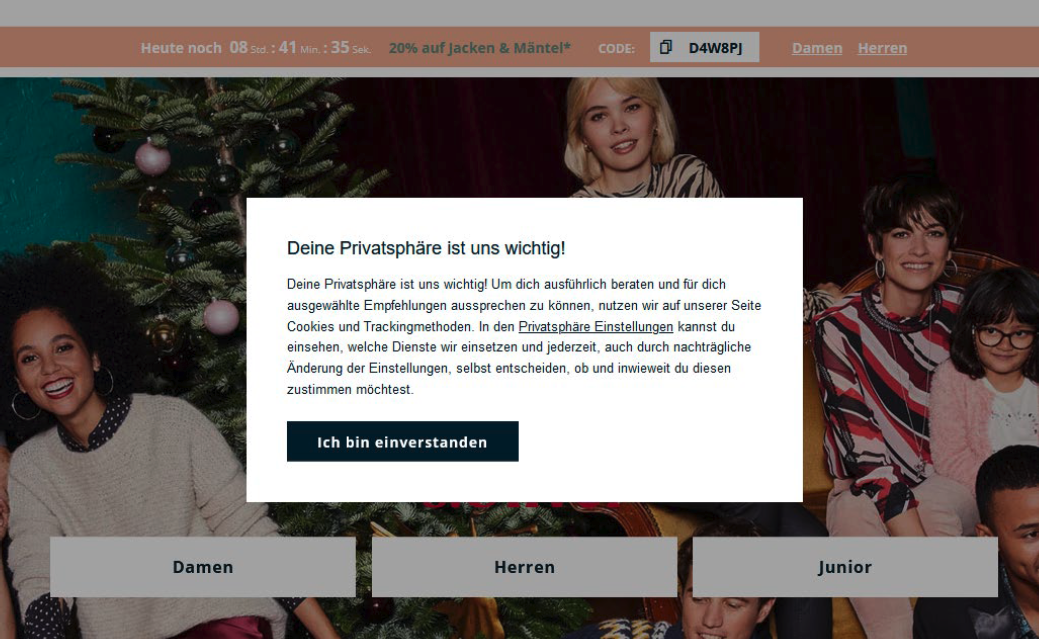The width and height of the screenshot is (1039, 639).
Task: Click the Heute noch countdown label
Action: [x=181, y=48]
